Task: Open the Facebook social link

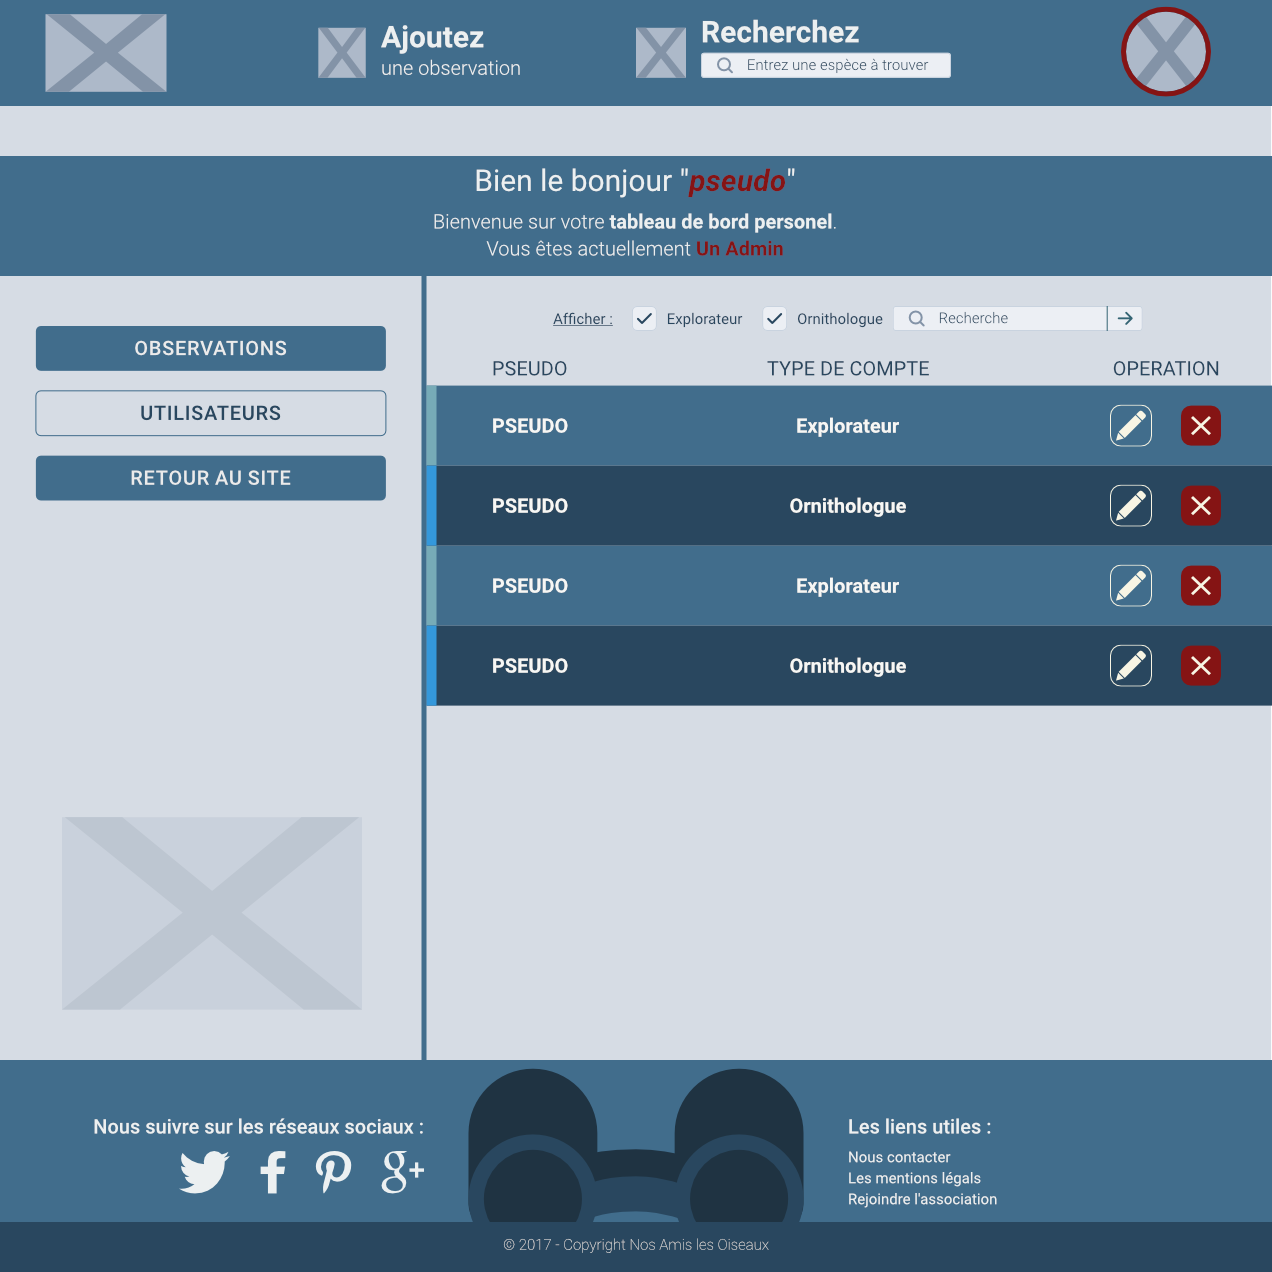Action: coord(273,1172)
